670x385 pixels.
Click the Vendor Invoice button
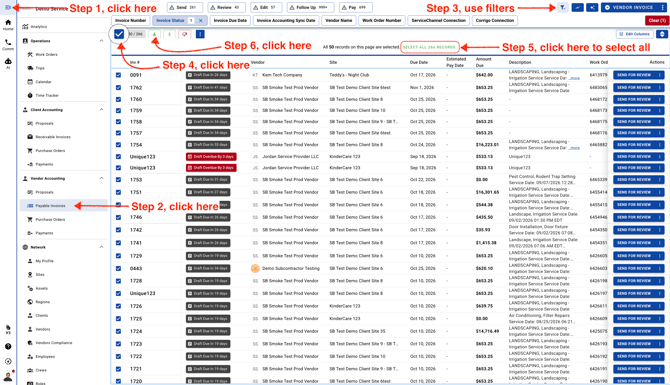pyautogui.click(x=629, y=7)
